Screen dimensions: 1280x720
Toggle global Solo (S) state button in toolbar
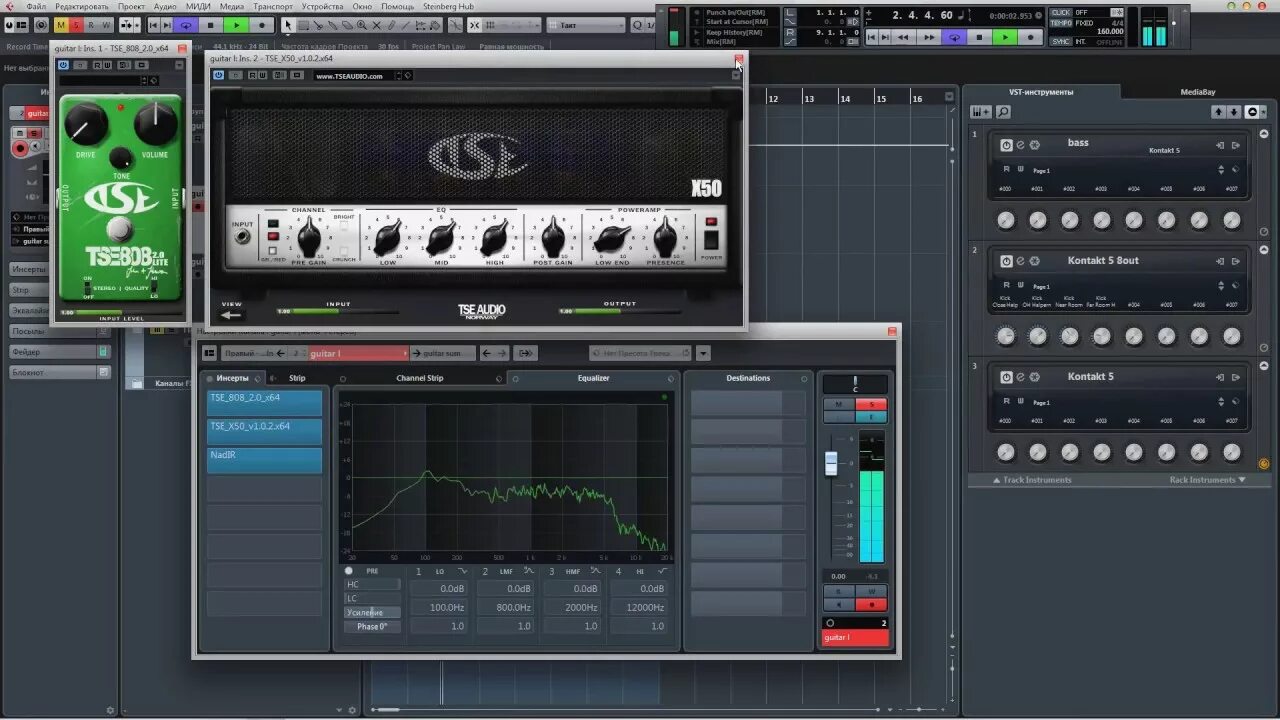pyautogui.click(x=76, y=25)
